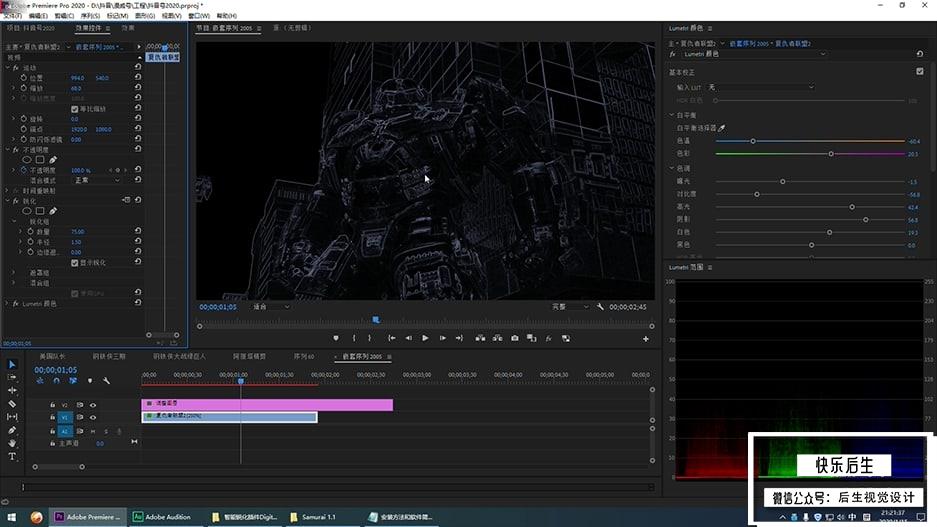This screenshot has width=937, height=527.
Task: Export frame with the camera icon
Action: tap(515, 338)
